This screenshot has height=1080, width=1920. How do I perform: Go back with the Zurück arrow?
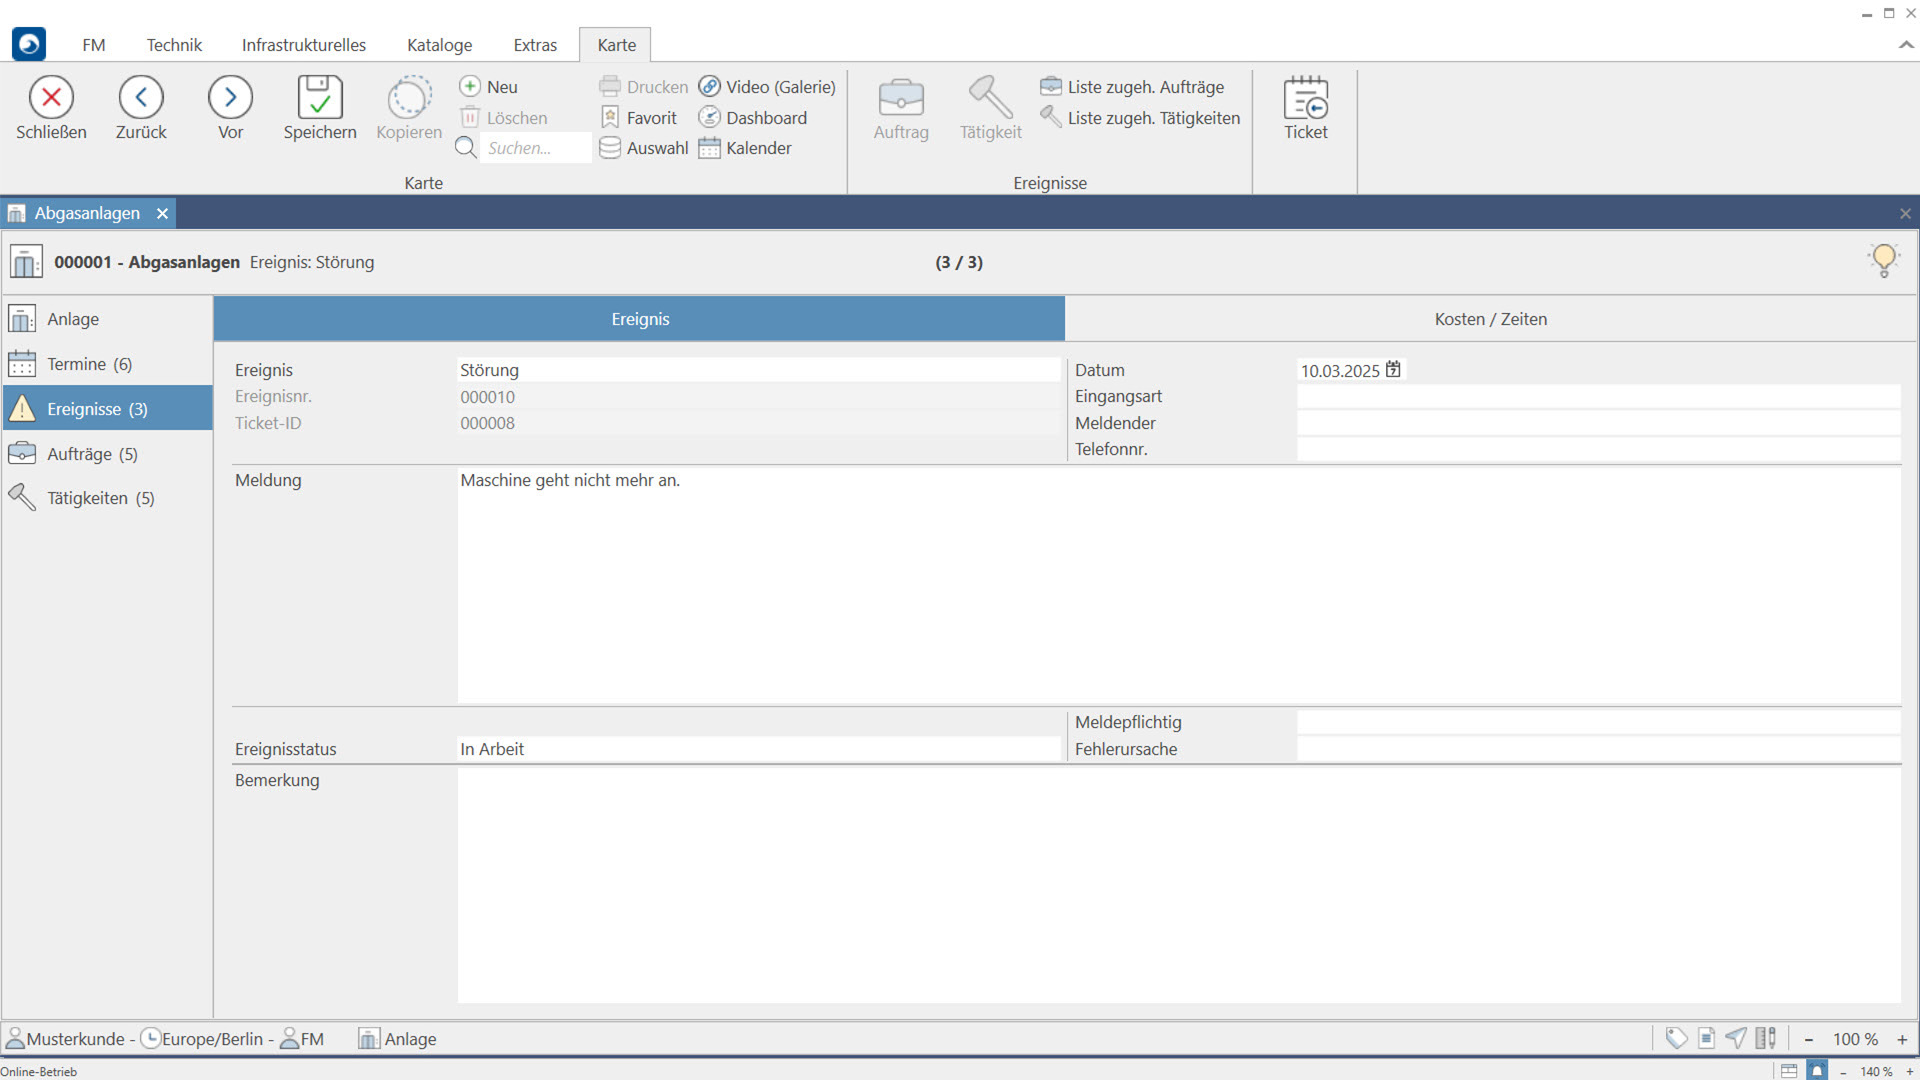pos(141,98)
